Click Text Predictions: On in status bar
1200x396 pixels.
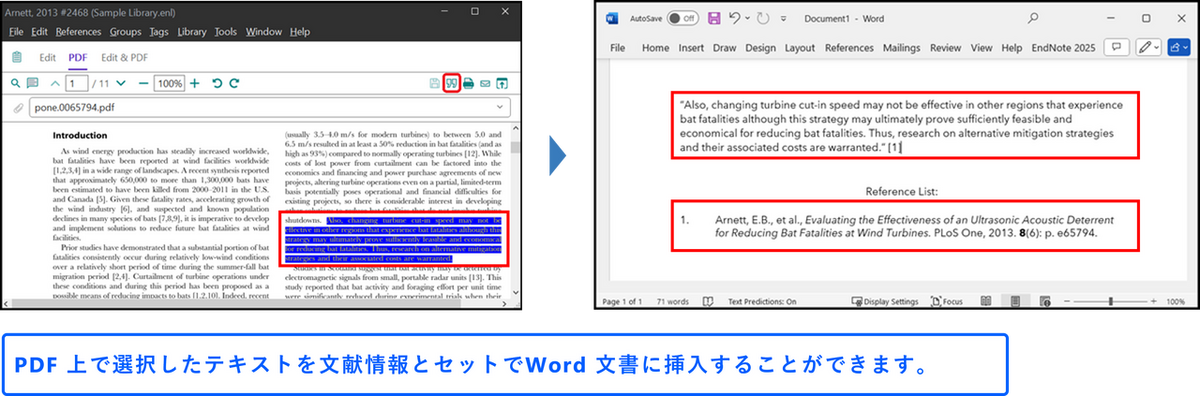[762, 301]
